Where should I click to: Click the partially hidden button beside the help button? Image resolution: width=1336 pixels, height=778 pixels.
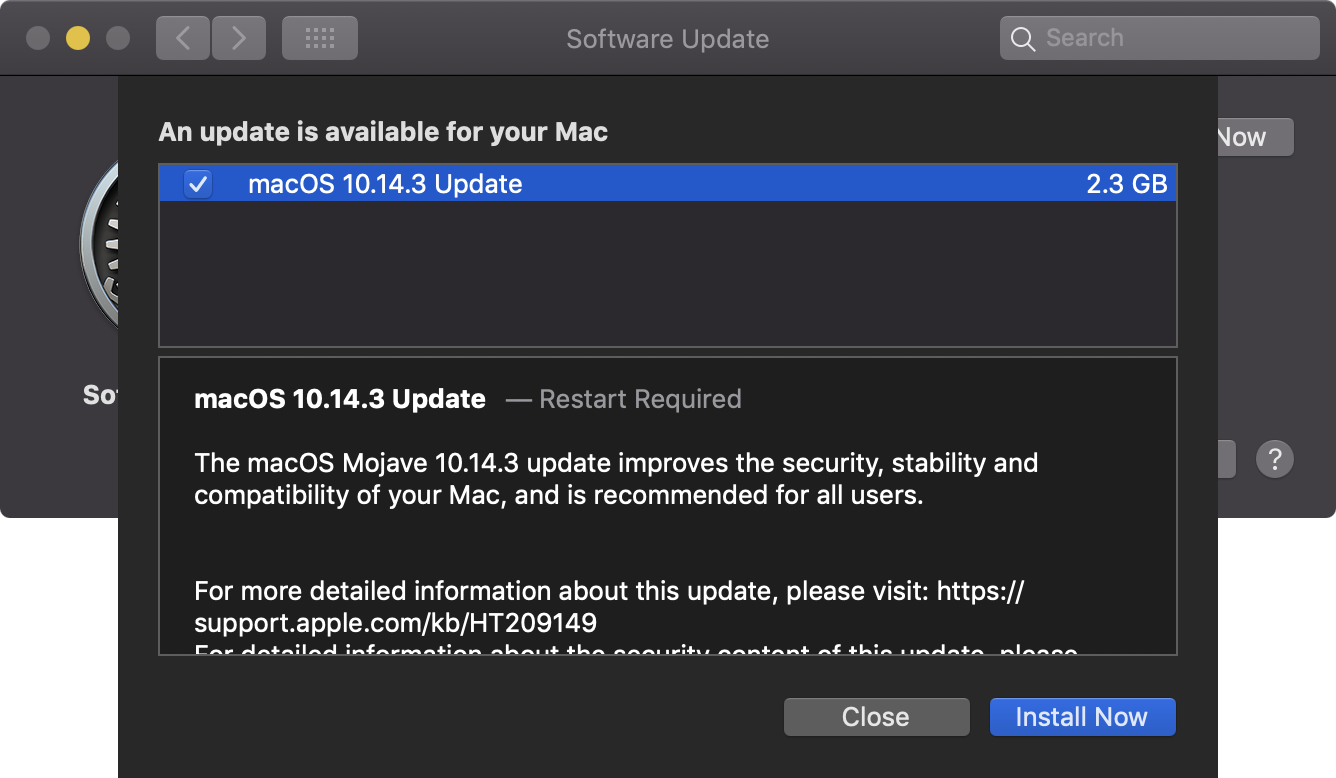point(1227,459)
